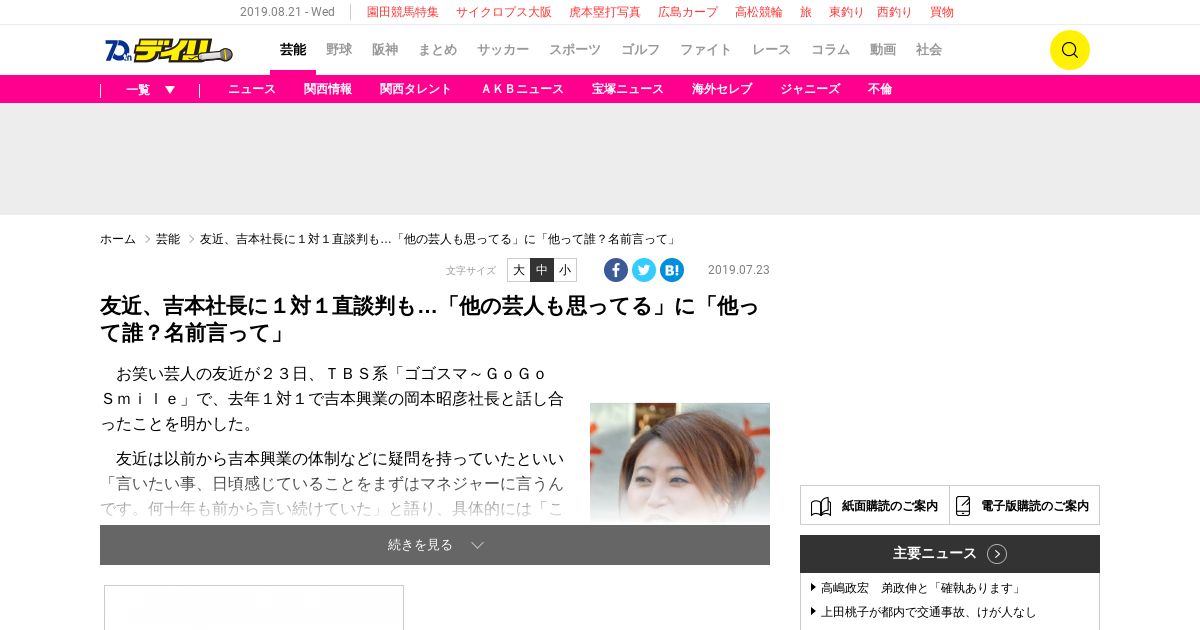Screen dimensions: 1200x630
Task: Open the レース main tab
Action: 771,50
